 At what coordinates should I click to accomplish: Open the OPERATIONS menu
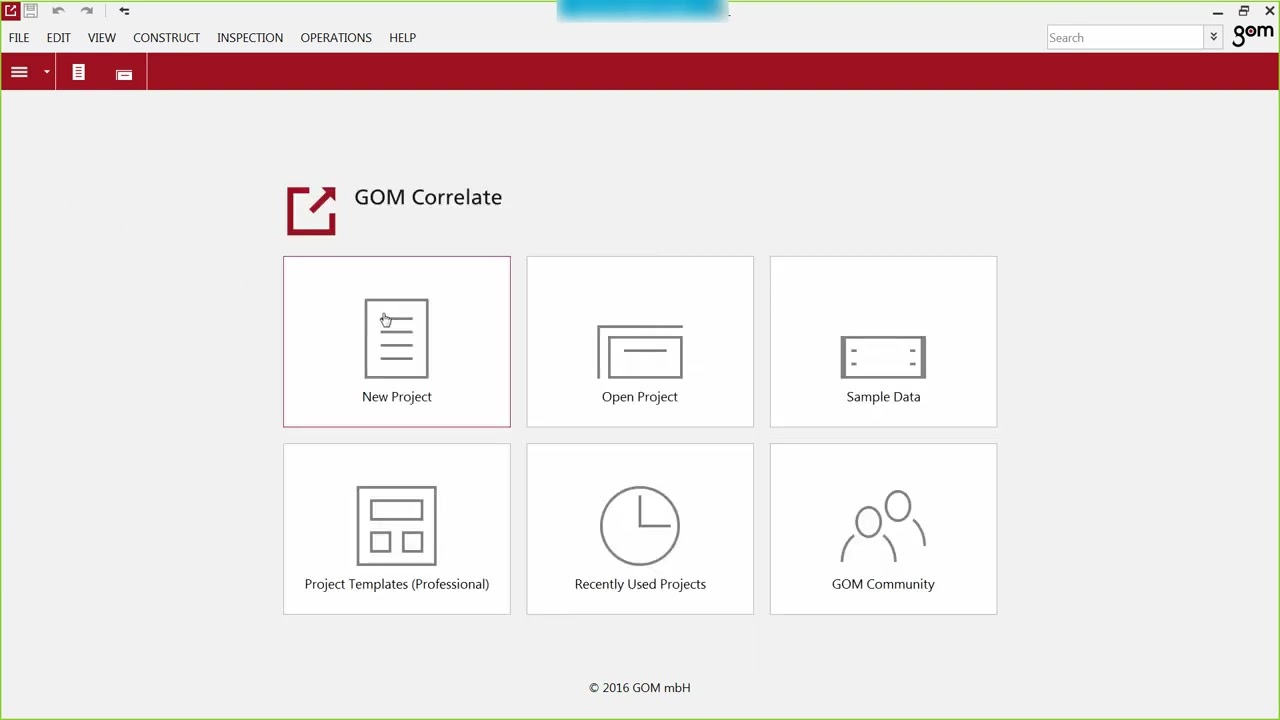coord(336,37)
